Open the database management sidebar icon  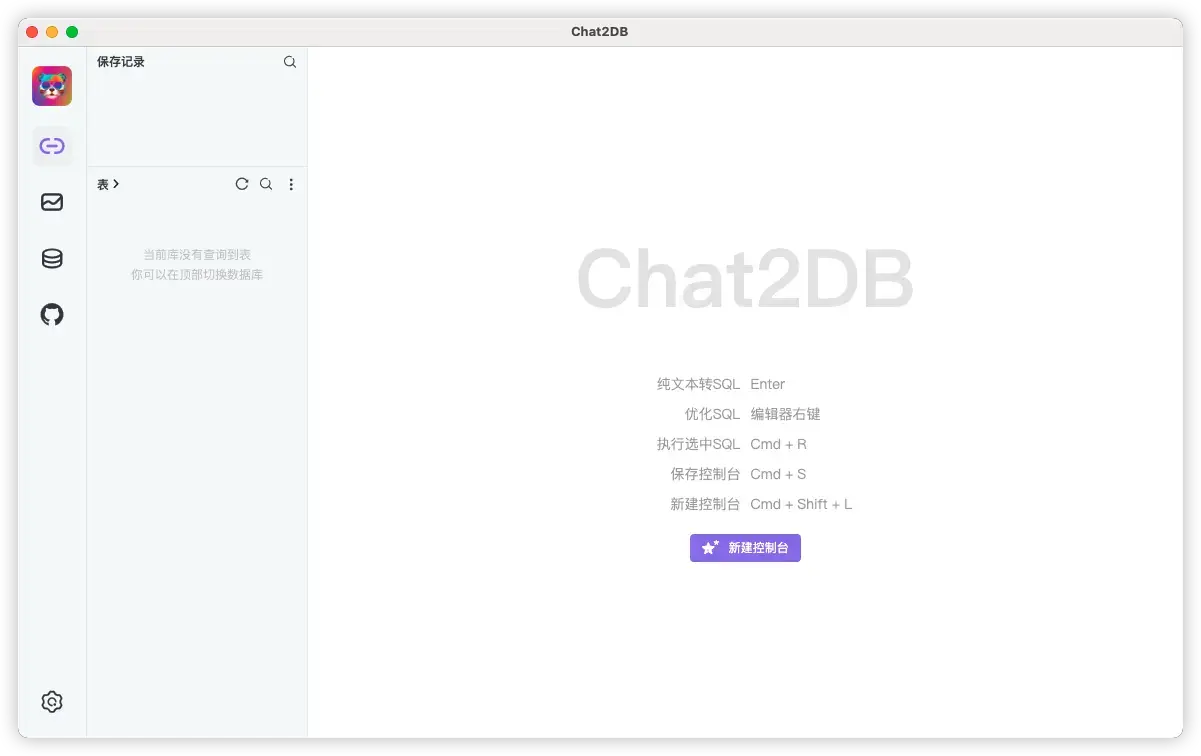51,257
